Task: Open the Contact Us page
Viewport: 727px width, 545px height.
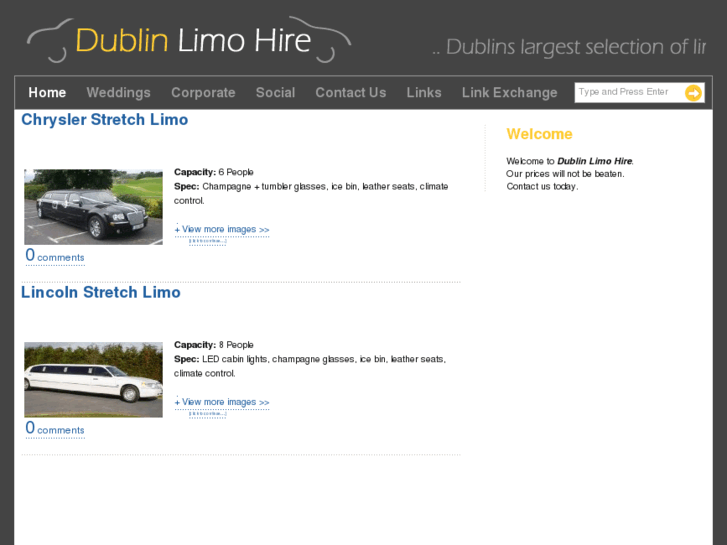Action: tap(351, 93)
